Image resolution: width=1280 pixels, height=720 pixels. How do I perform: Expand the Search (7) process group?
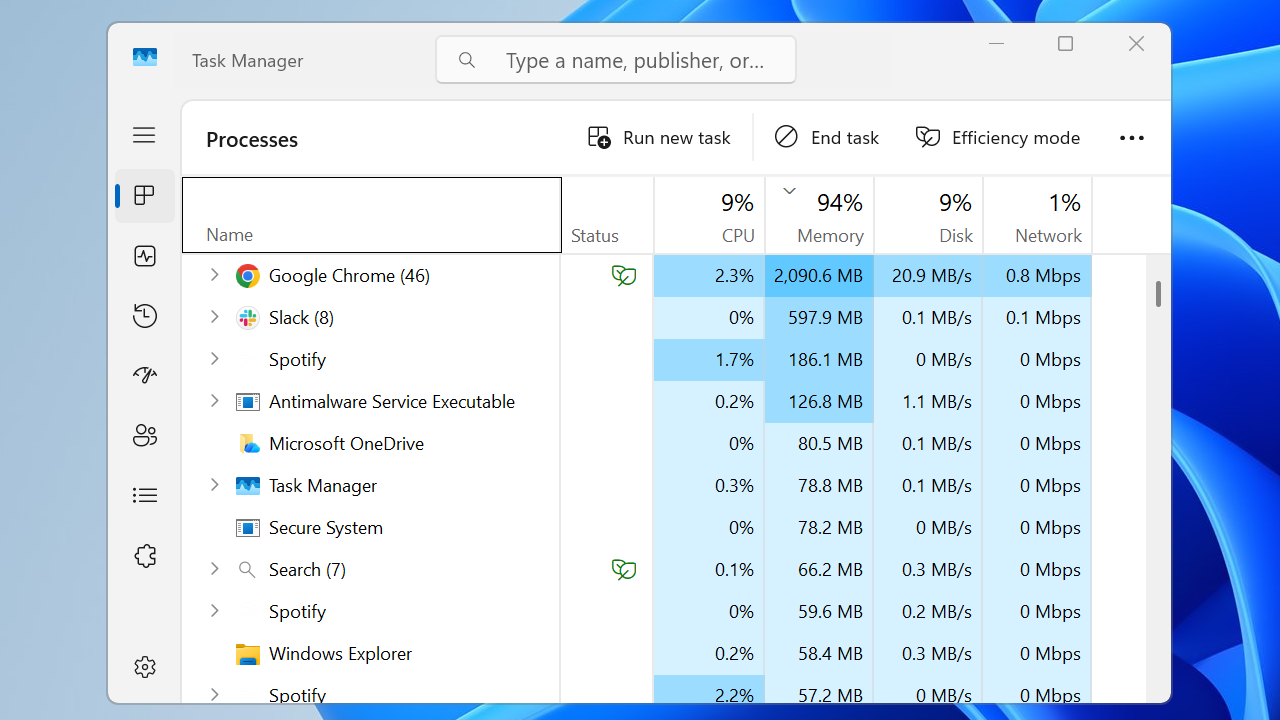[214, 569]
